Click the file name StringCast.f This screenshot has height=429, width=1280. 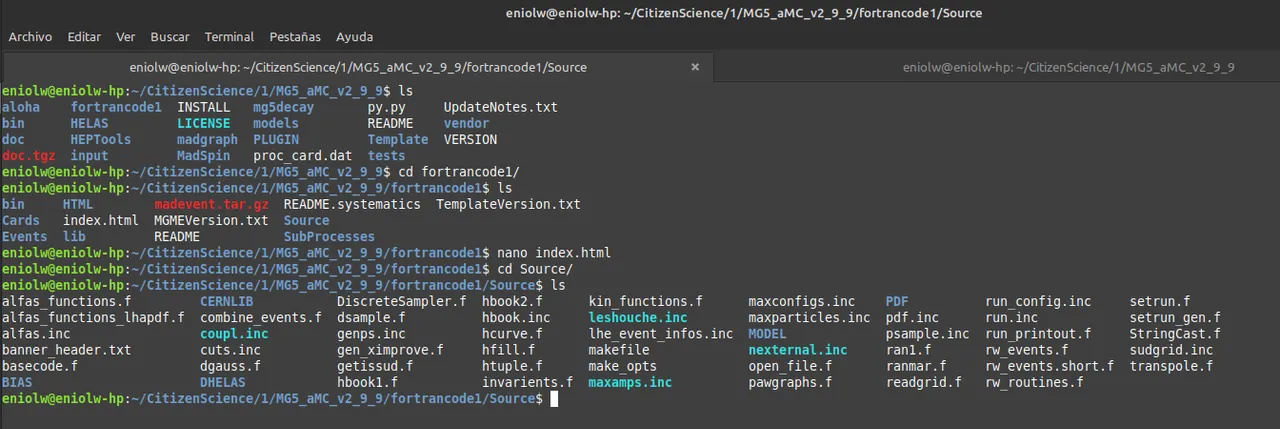click(1175, 334)
